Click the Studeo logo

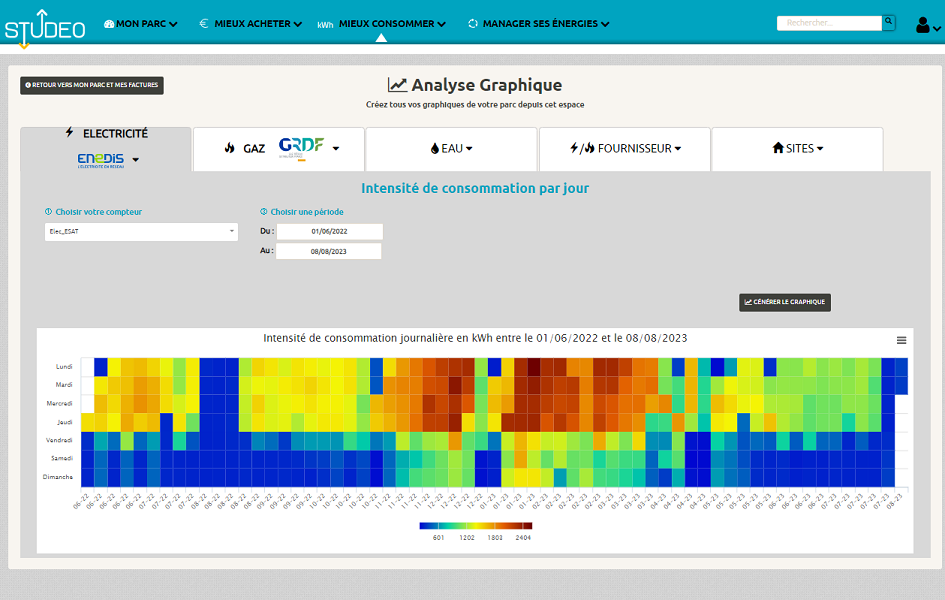point(45,28)
